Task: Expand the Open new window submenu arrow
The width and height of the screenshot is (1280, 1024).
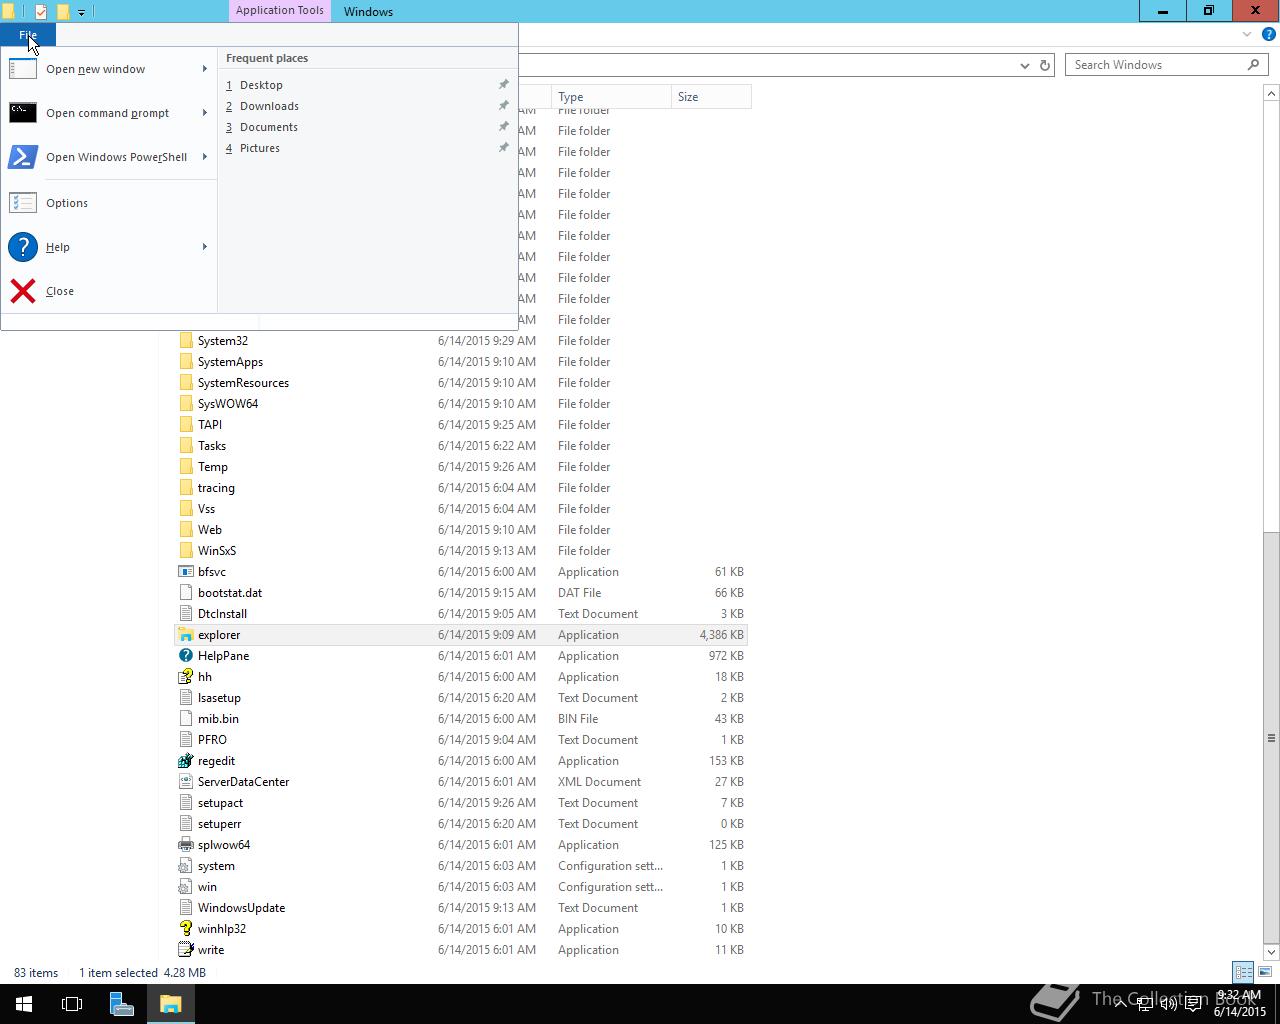Action: point(204,69)
